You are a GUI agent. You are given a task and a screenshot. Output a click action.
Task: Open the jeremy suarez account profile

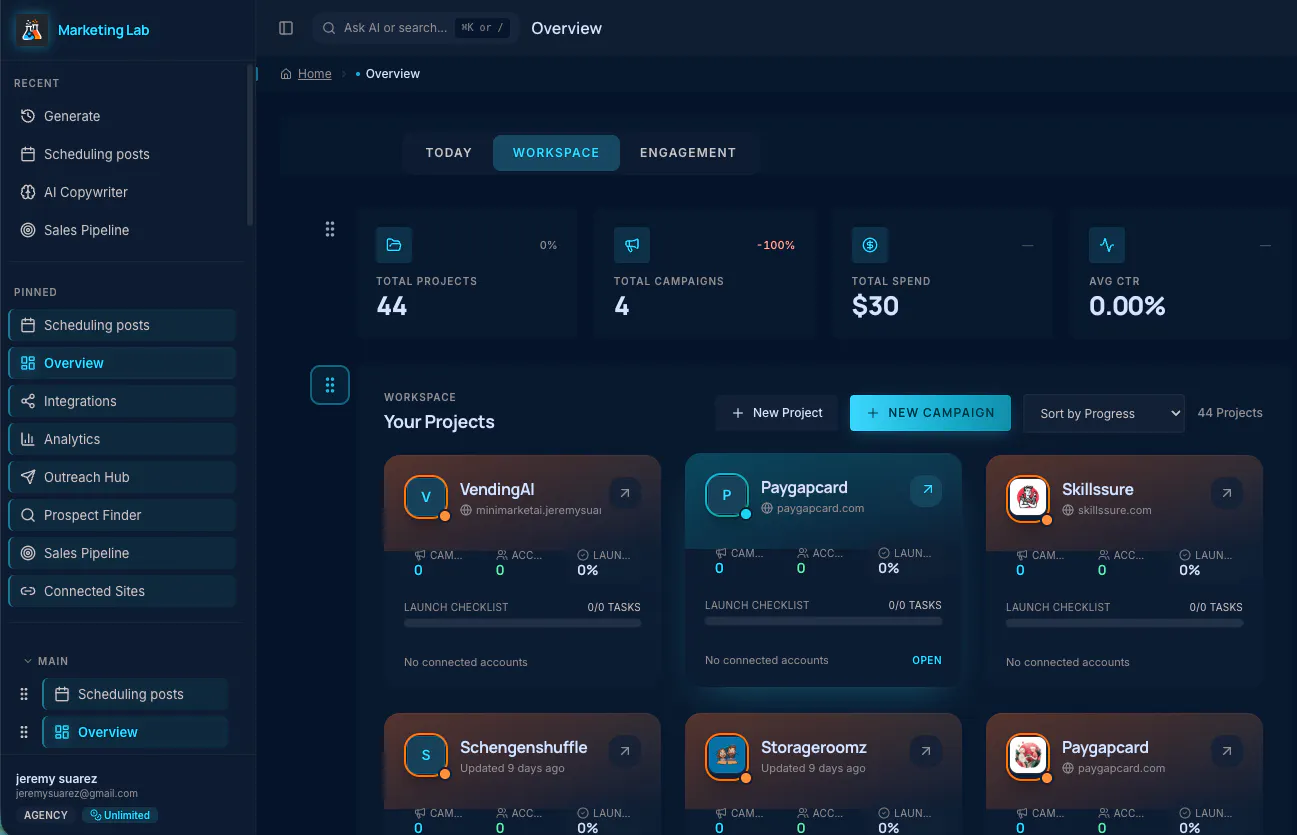(77, 785)
